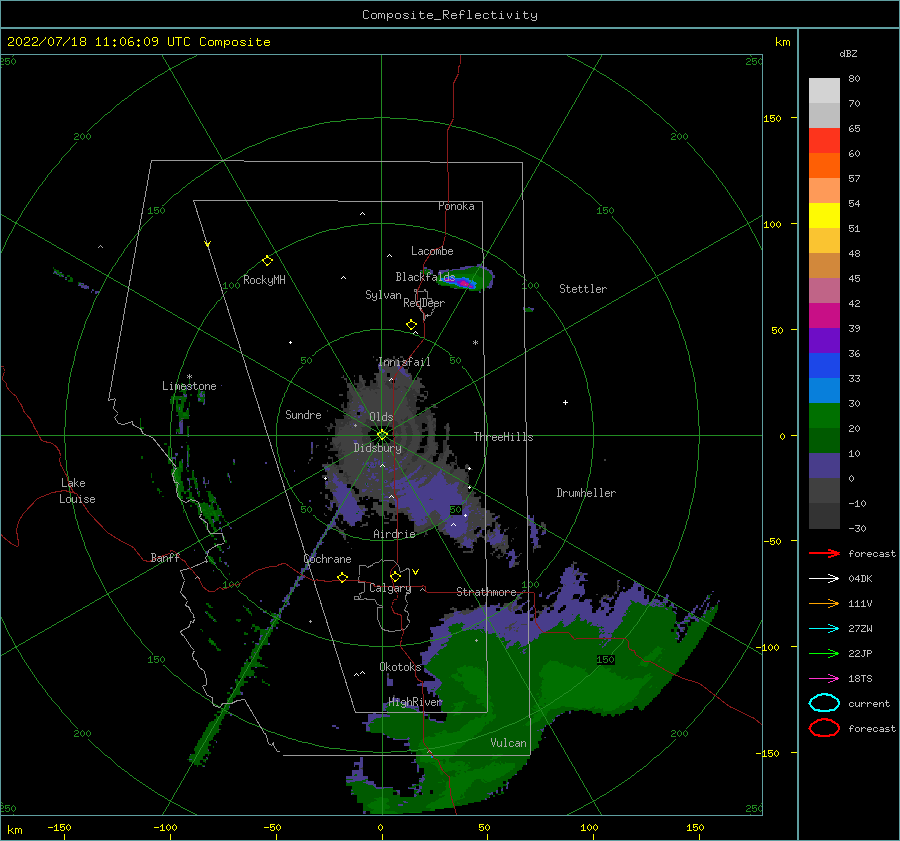Click the 80 dBZ legend color swatch
This screenshot has height=841, width=900.
point(824,91)
